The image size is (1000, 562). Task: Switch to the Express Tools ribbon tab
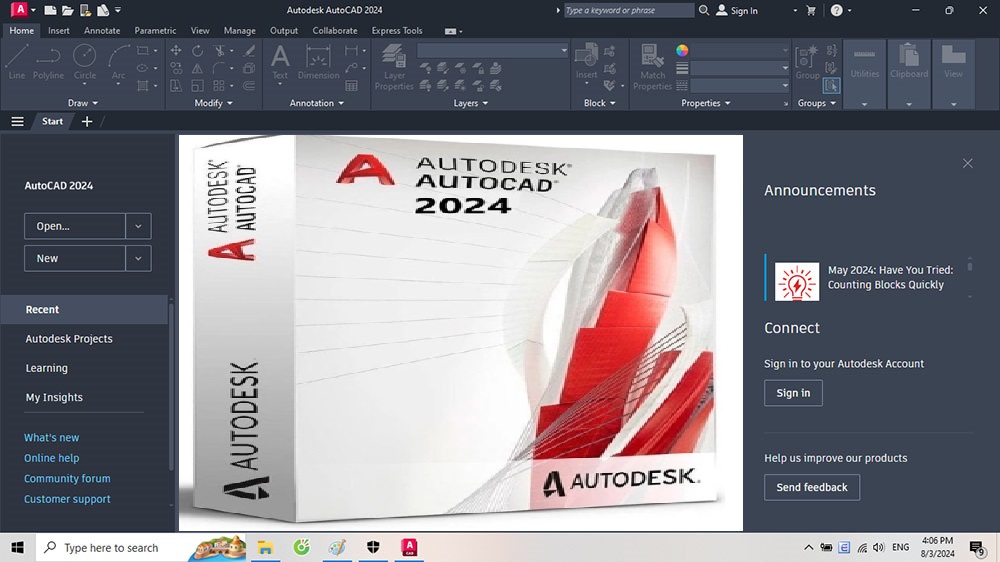coord(397,31)
